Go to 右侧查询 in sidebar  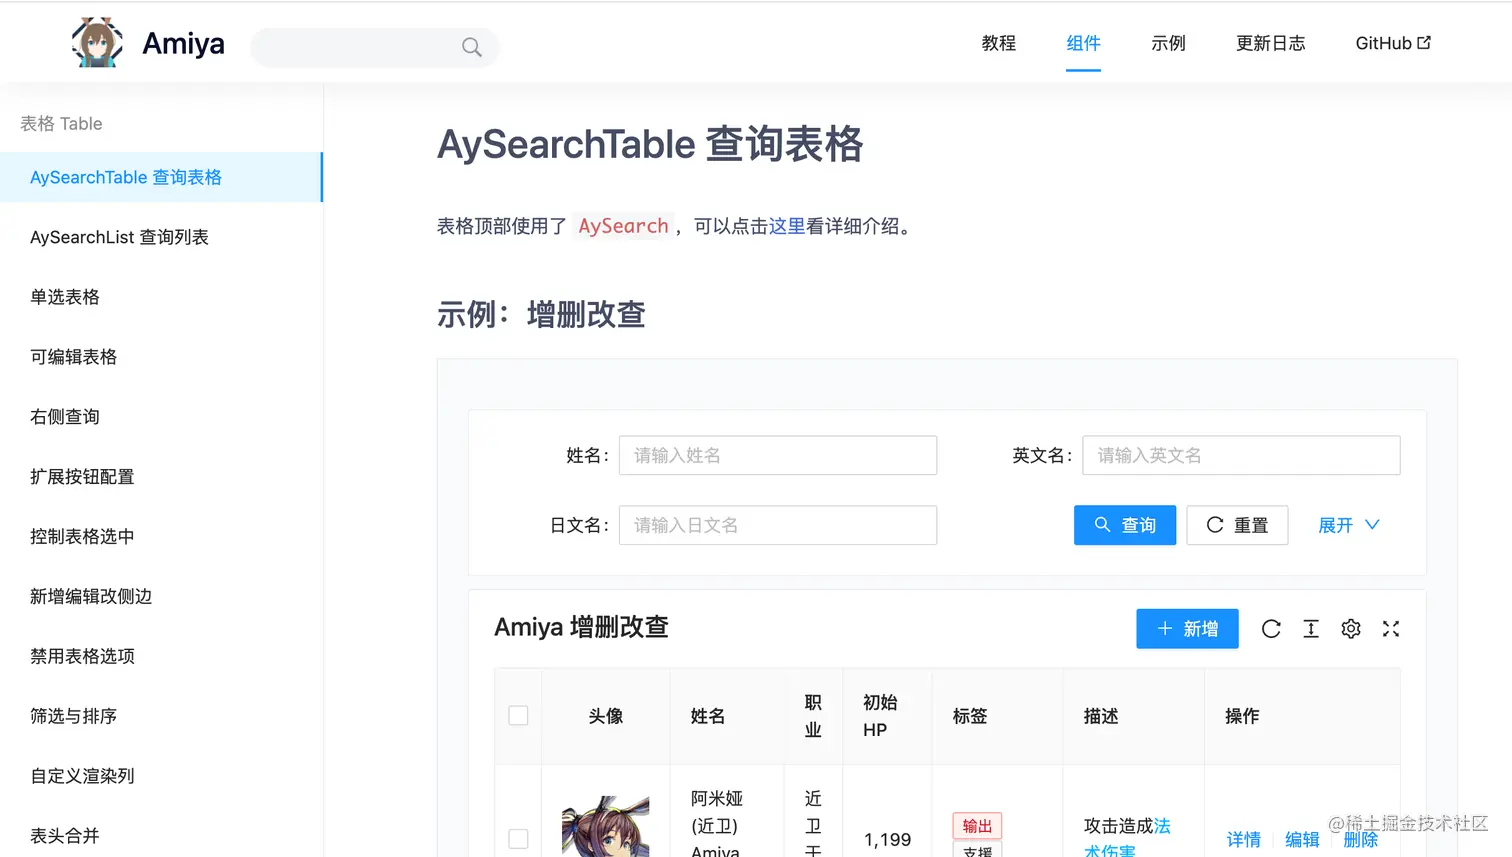pyautogui.click(x=161, y=417)
